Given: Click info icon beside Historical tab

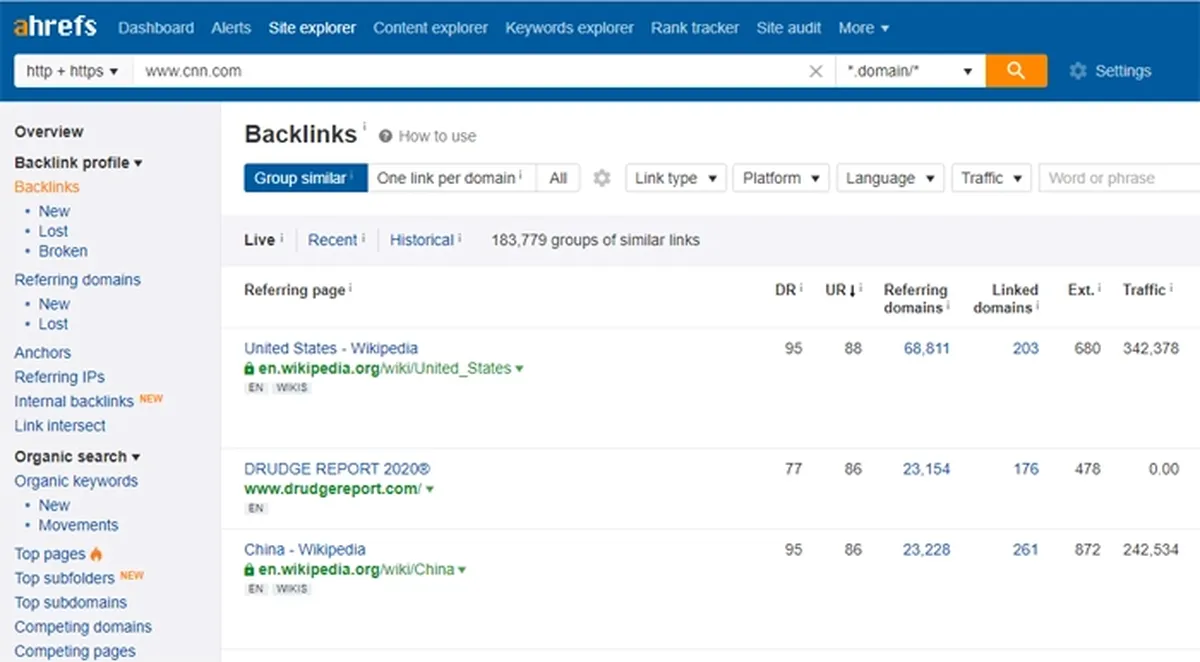Looking at the screenshot, I should [x=459, y=238].
